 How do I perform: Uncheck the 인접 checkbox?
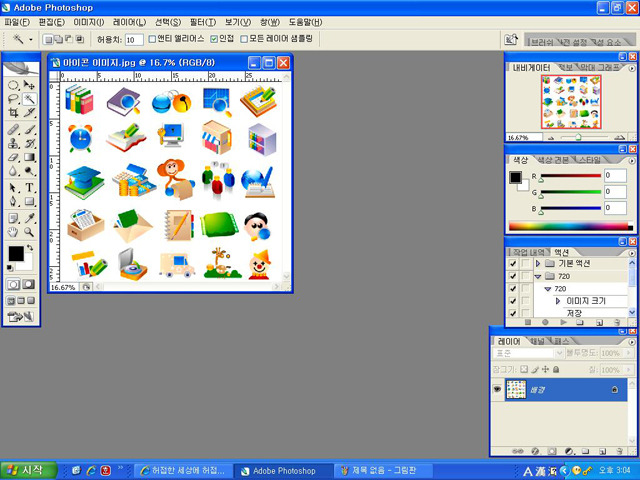[214, 39]
